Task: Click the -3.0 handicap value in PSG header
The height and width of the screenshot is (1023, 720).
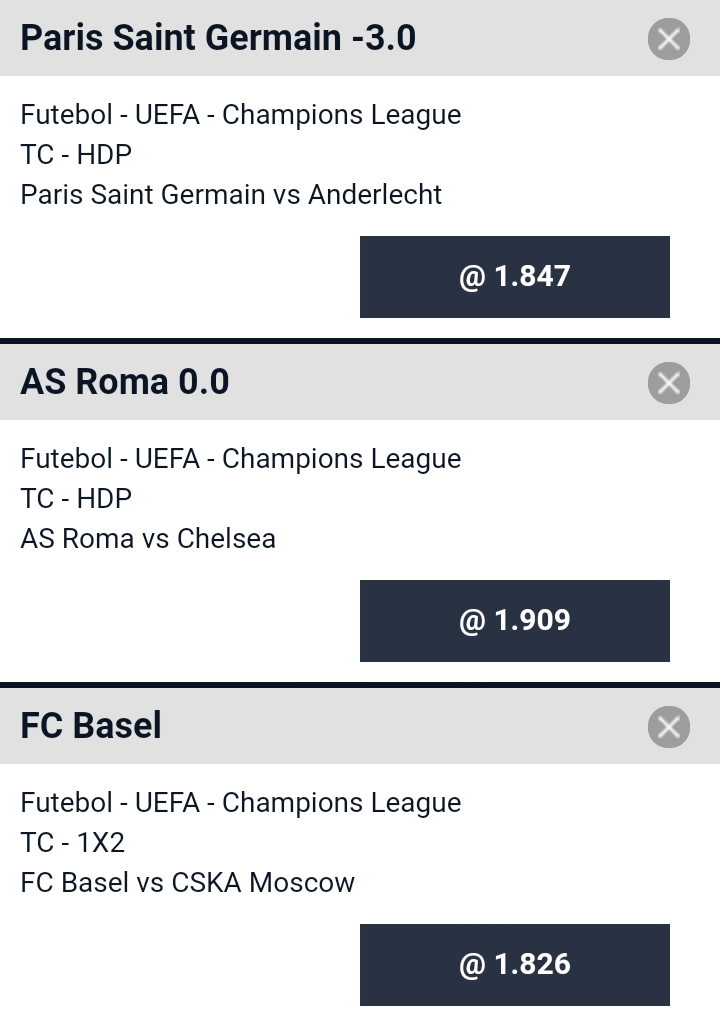Action: (383, 38)
